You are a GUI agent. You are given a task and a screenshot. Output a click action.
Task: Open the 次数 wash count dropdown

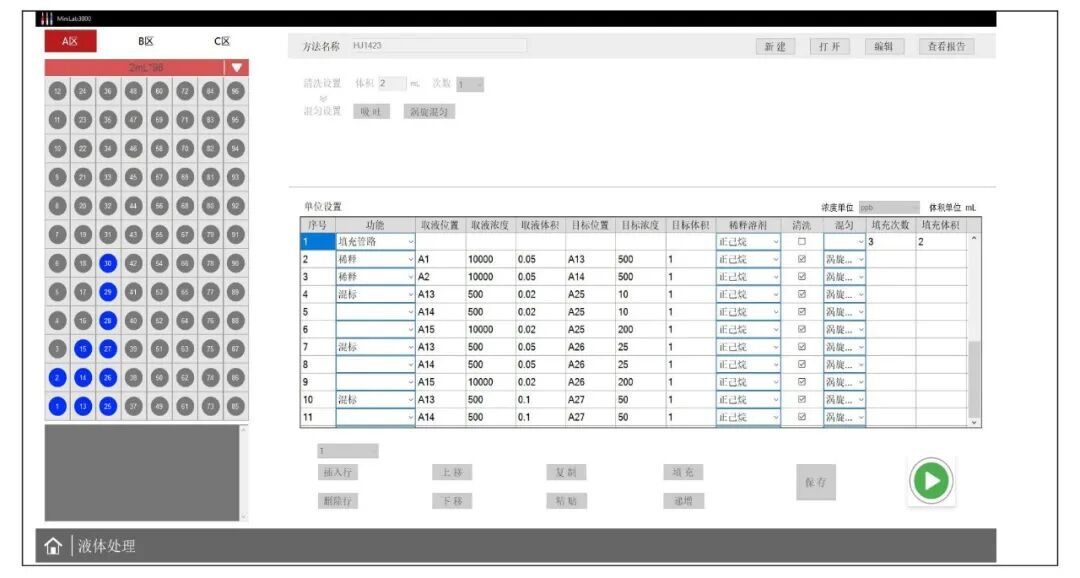[x=470, y=84]
